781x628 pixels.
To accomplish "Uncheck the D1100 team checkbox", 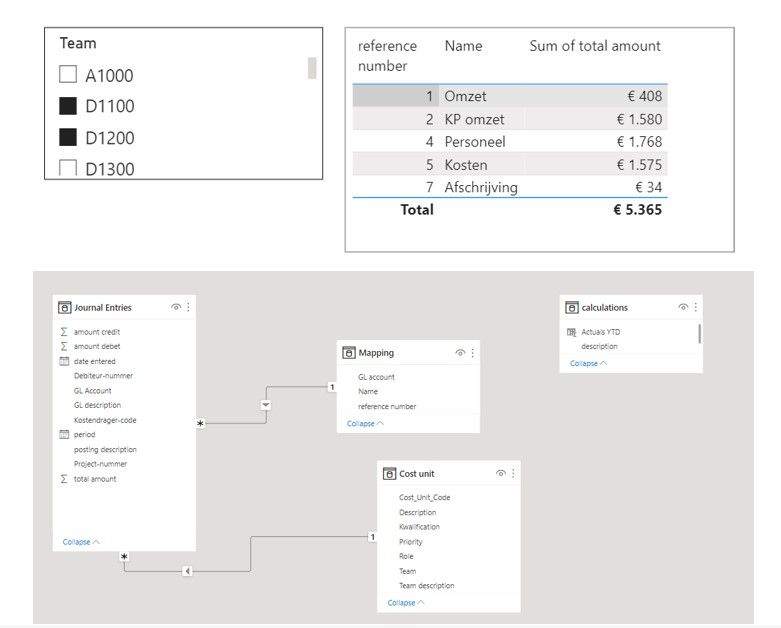I will (x=68, y=106).
